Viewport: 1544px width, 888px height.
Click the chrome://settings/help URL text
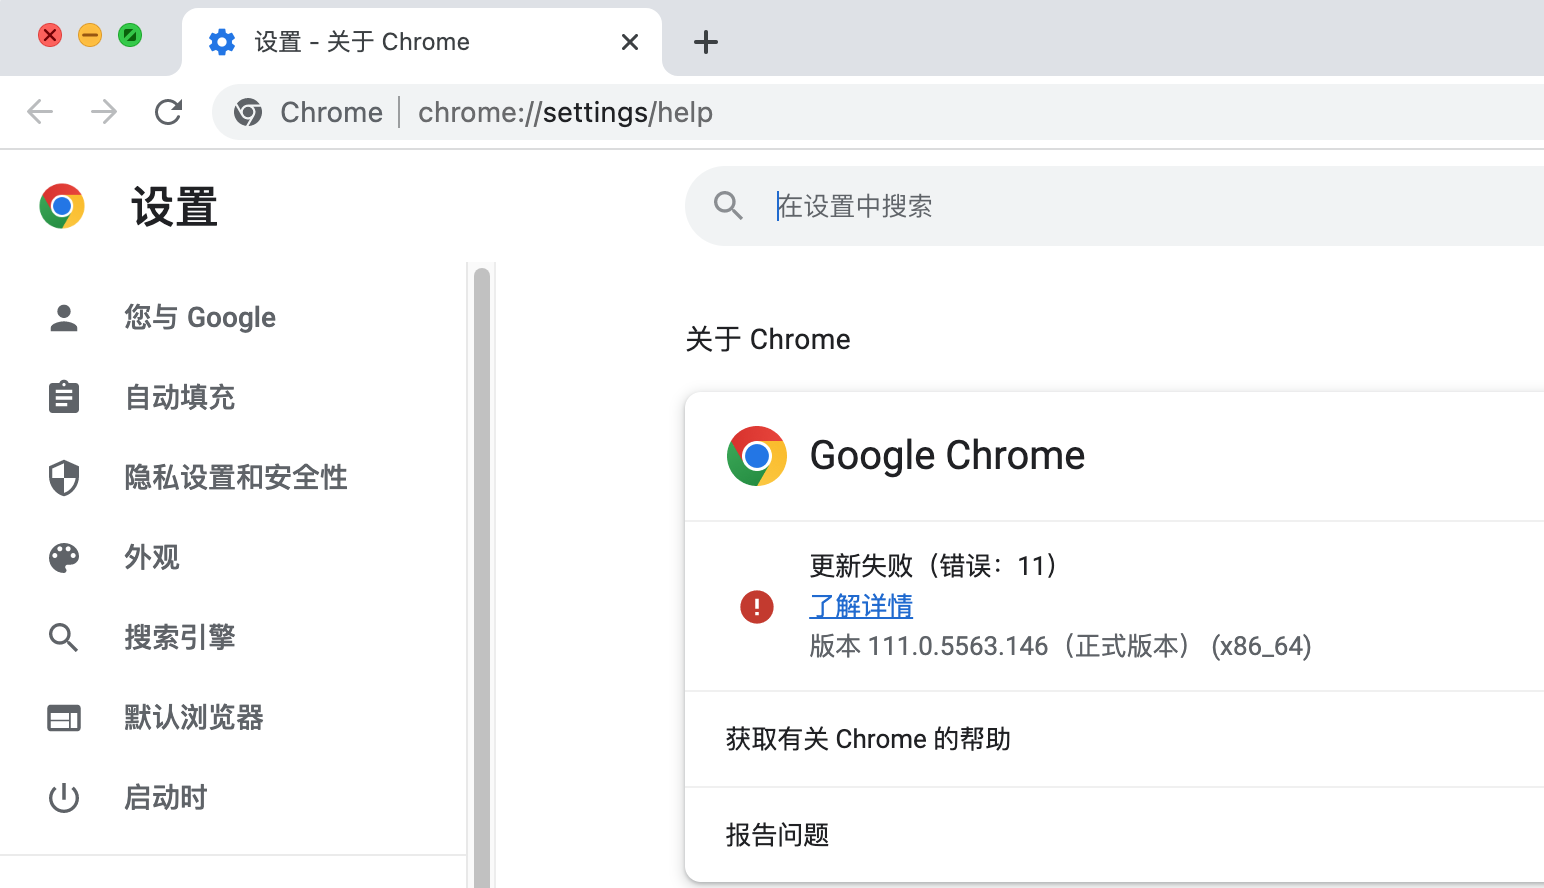565,112
